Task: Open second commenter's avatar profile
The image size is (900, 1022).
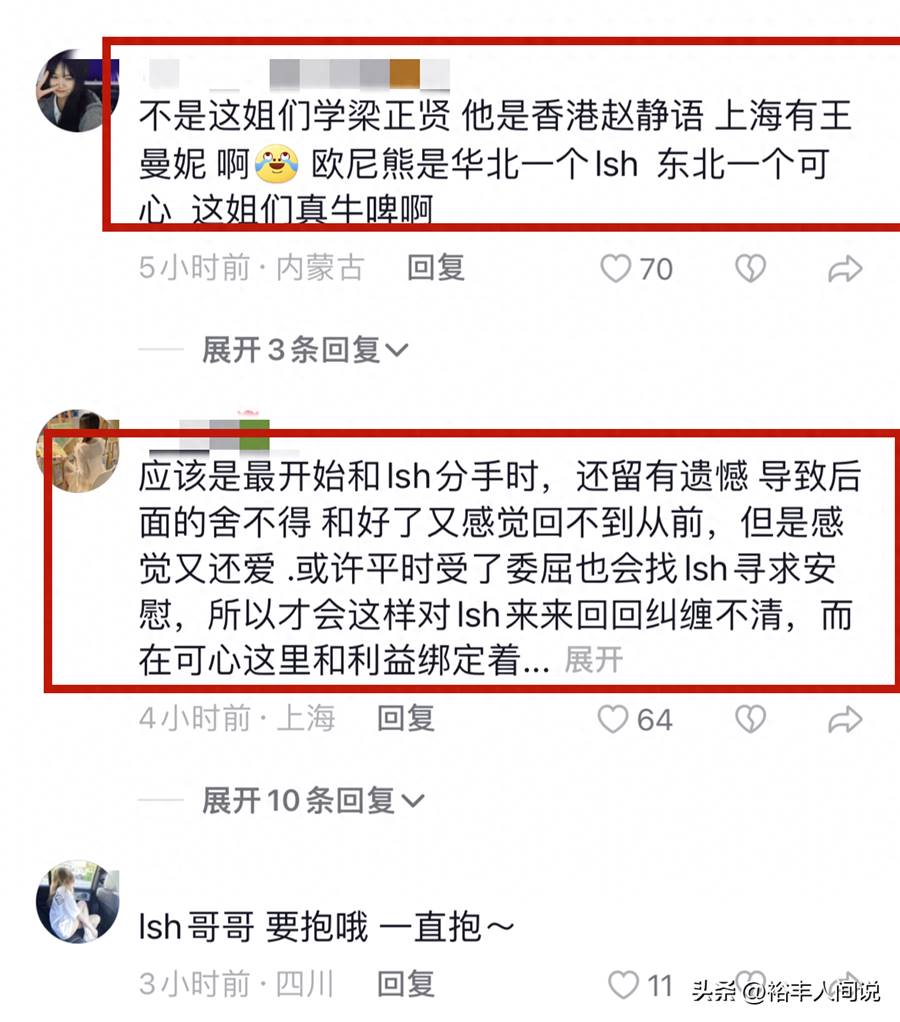Action: [77, 450]
